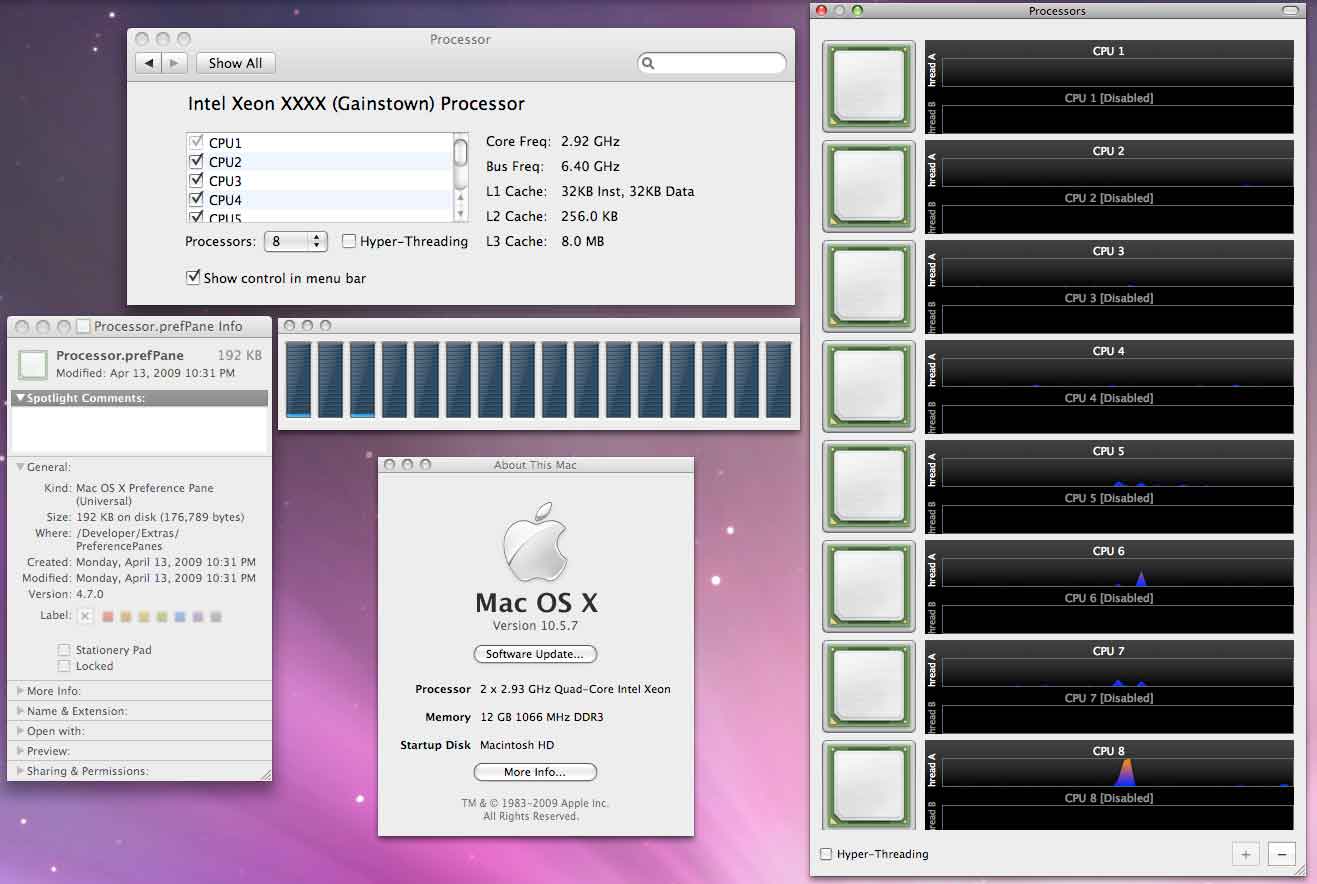This screenshot has width=1317, height=884.
Task: Expand the More Info section
Action: click(20, 691)
